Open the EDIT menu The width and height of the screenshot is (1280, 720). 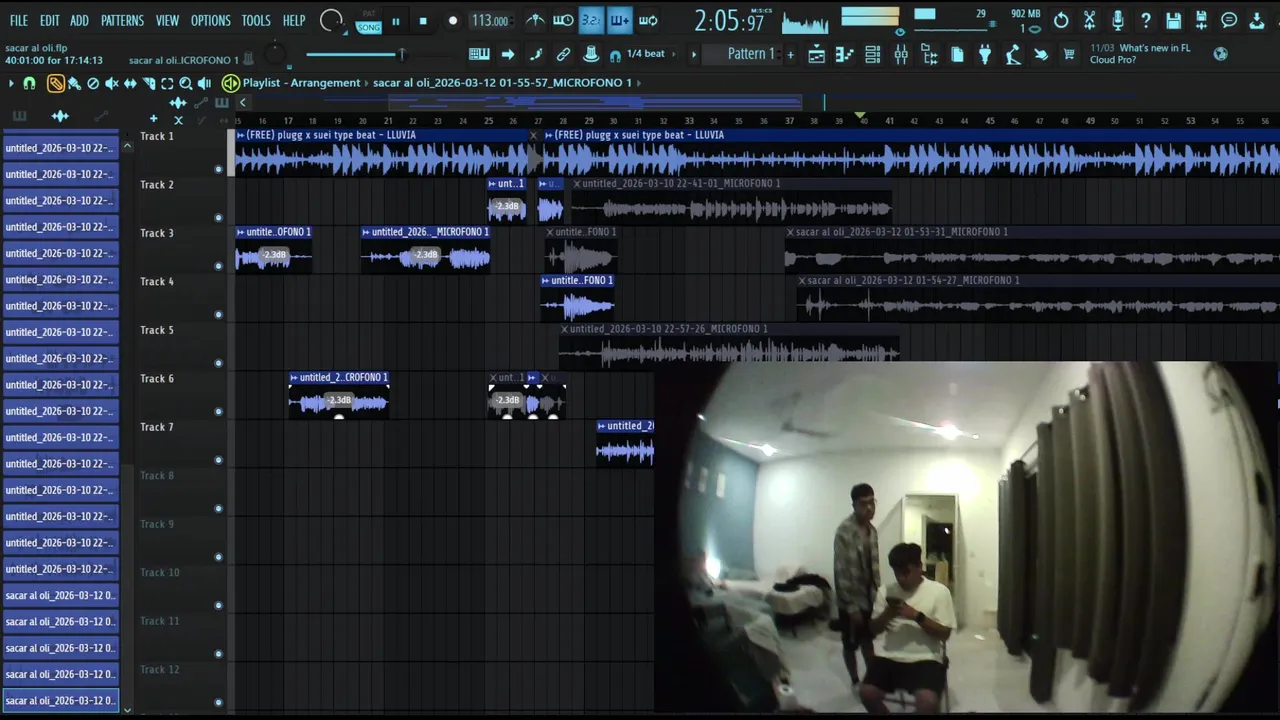pos(50,20)
